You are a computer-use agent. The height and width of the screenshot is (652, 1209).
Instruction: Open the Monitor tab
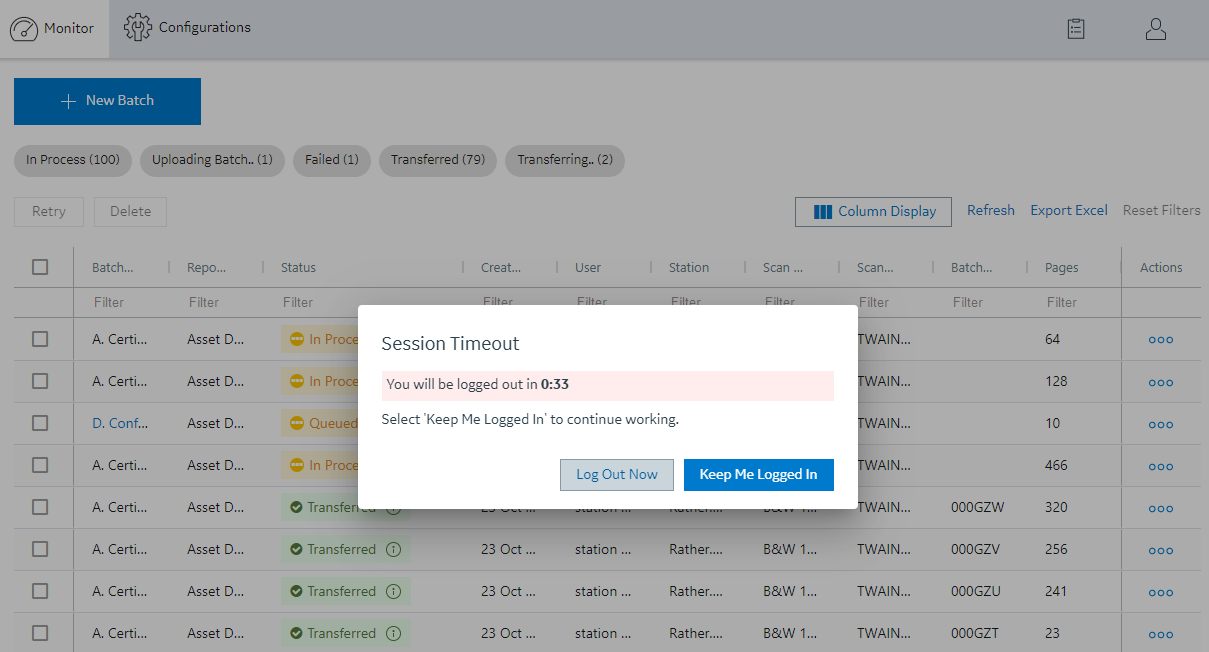[x=54, y=29]
